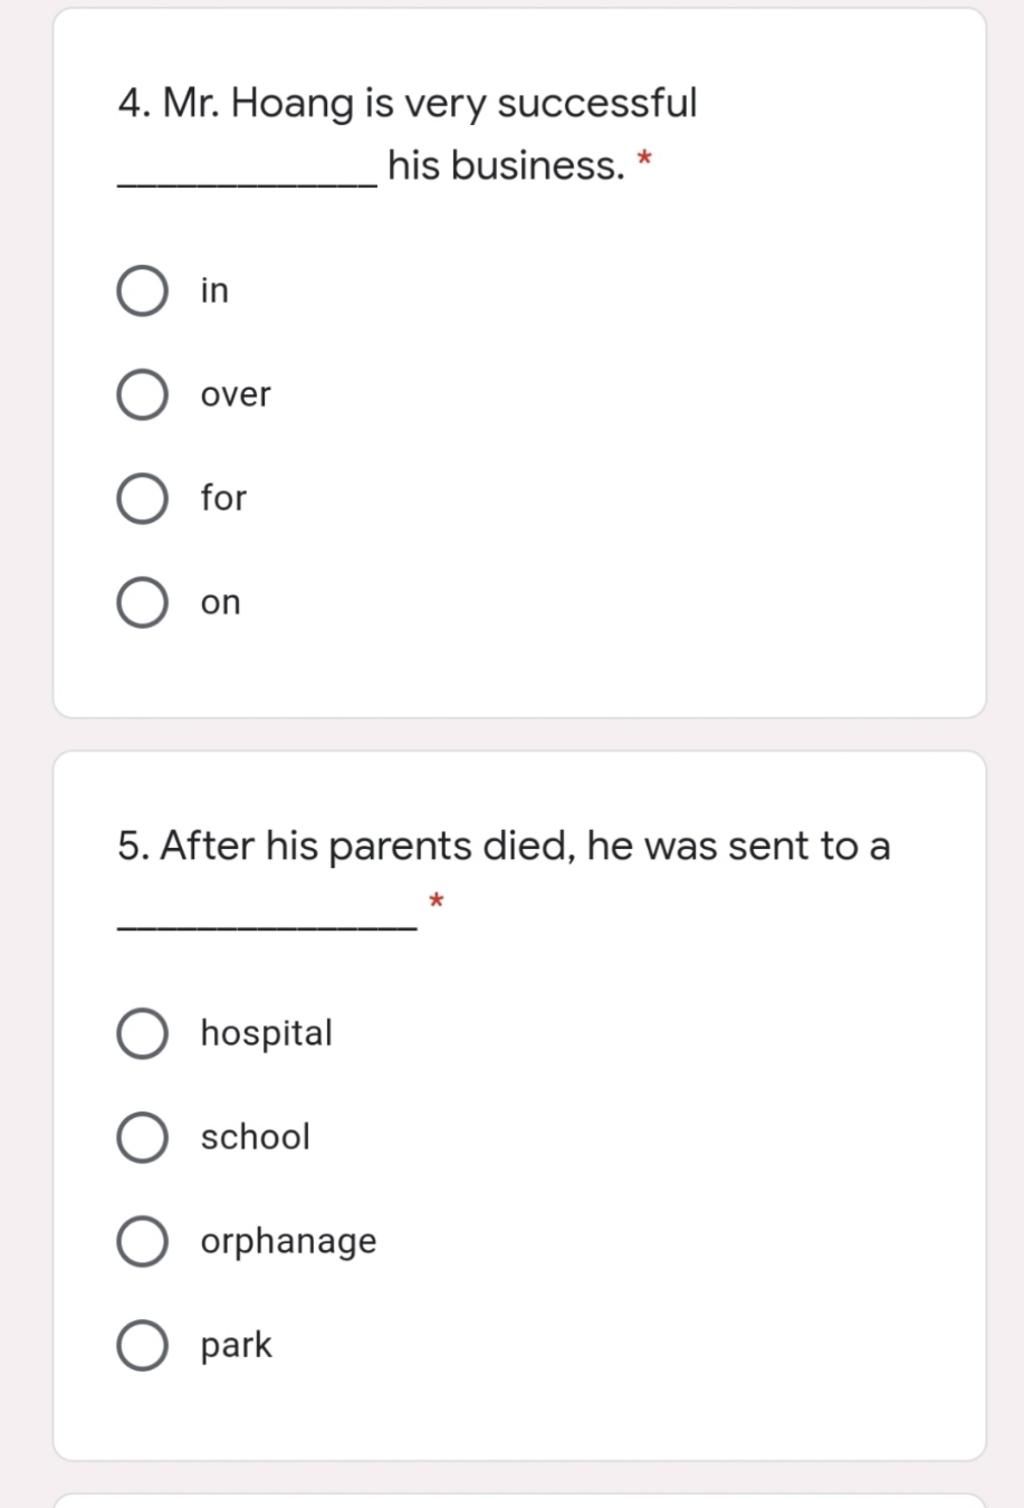Click the 'in' option label
This screenshot has width=1024, height=1508.
(x=214, y=290)
